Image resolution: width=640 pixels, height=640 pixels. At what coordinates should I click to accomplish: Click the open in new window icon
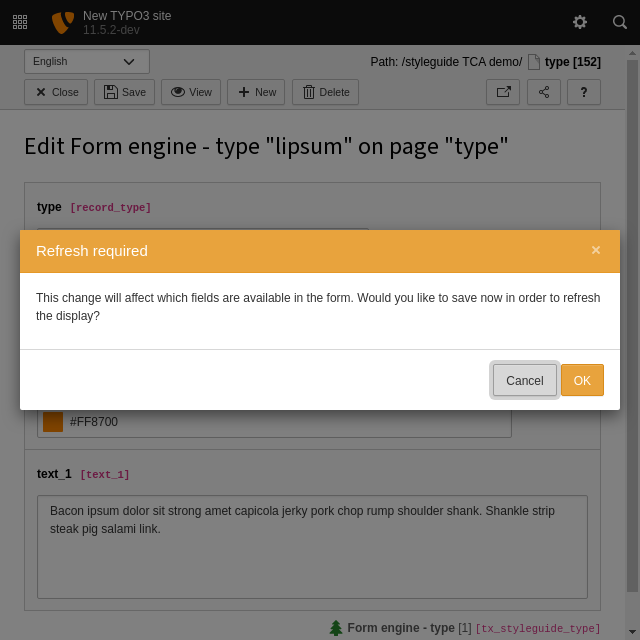(x=503, y=92)
